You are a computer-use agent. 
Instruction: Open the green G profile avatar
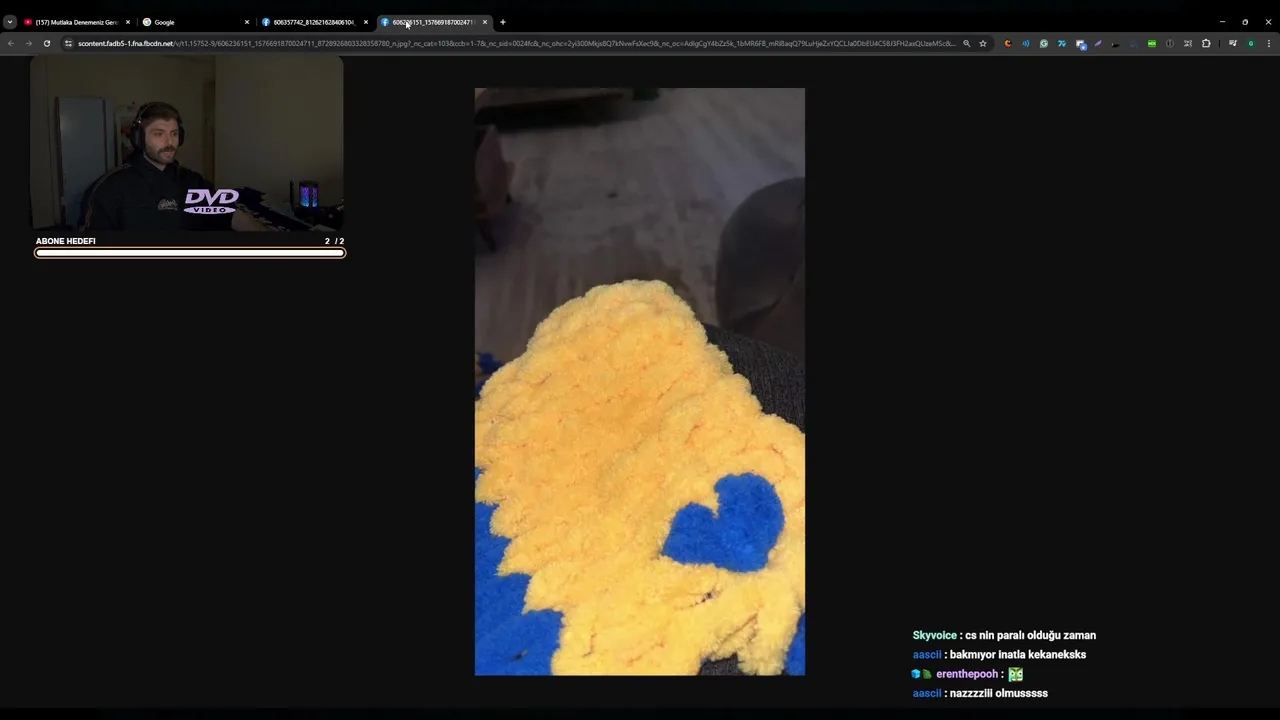tap(1251, 43)
